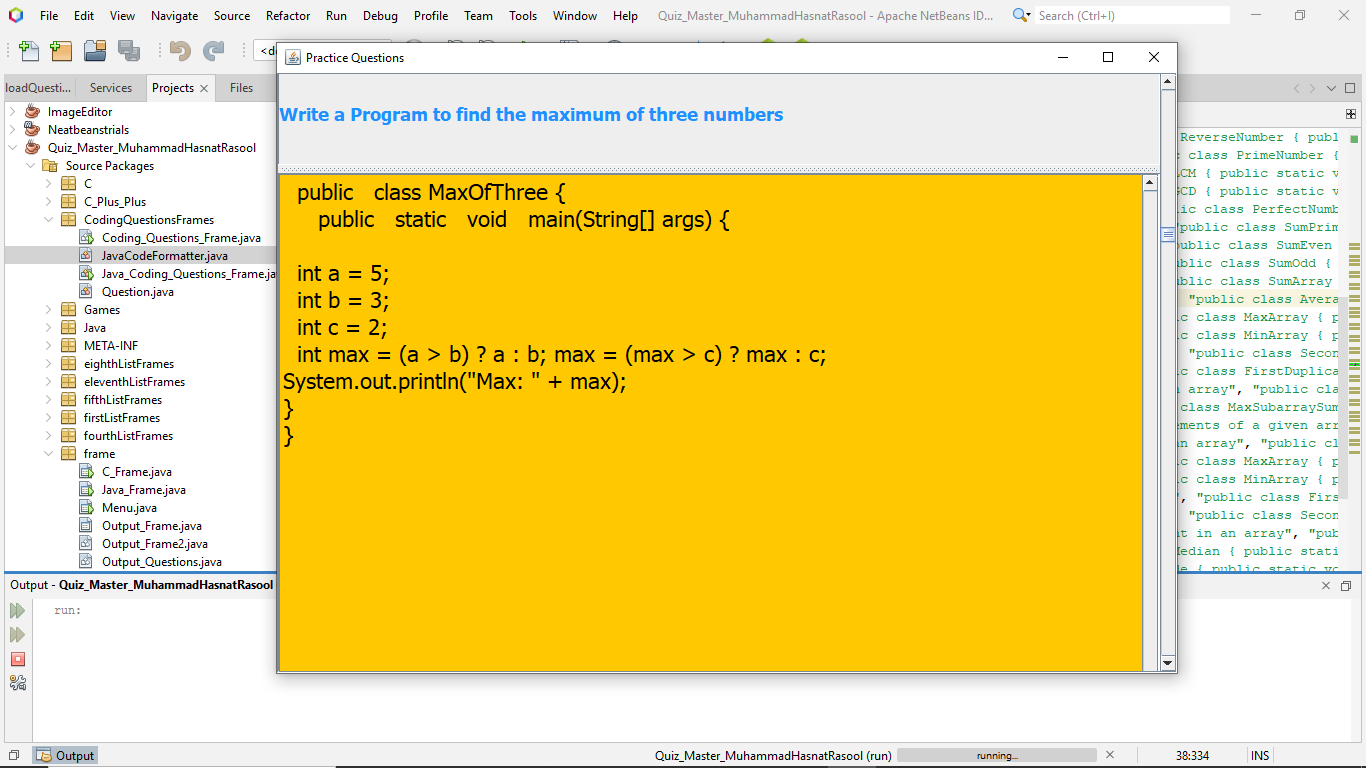Click the scroll down arrow of Practice Questions
The image size is (1366, 768).
pyautogui.click(x=1168, y=663)
